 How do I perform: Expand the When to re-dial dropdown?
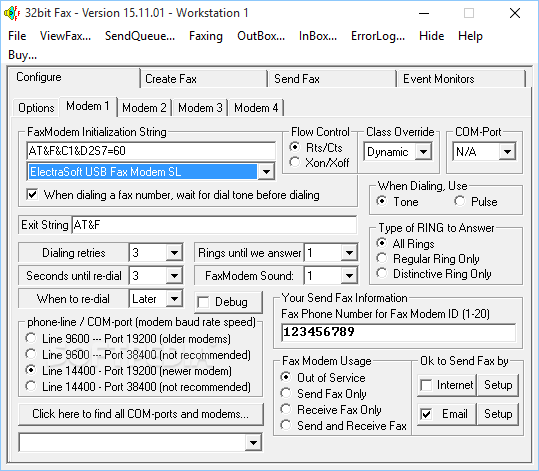point(174,299)
